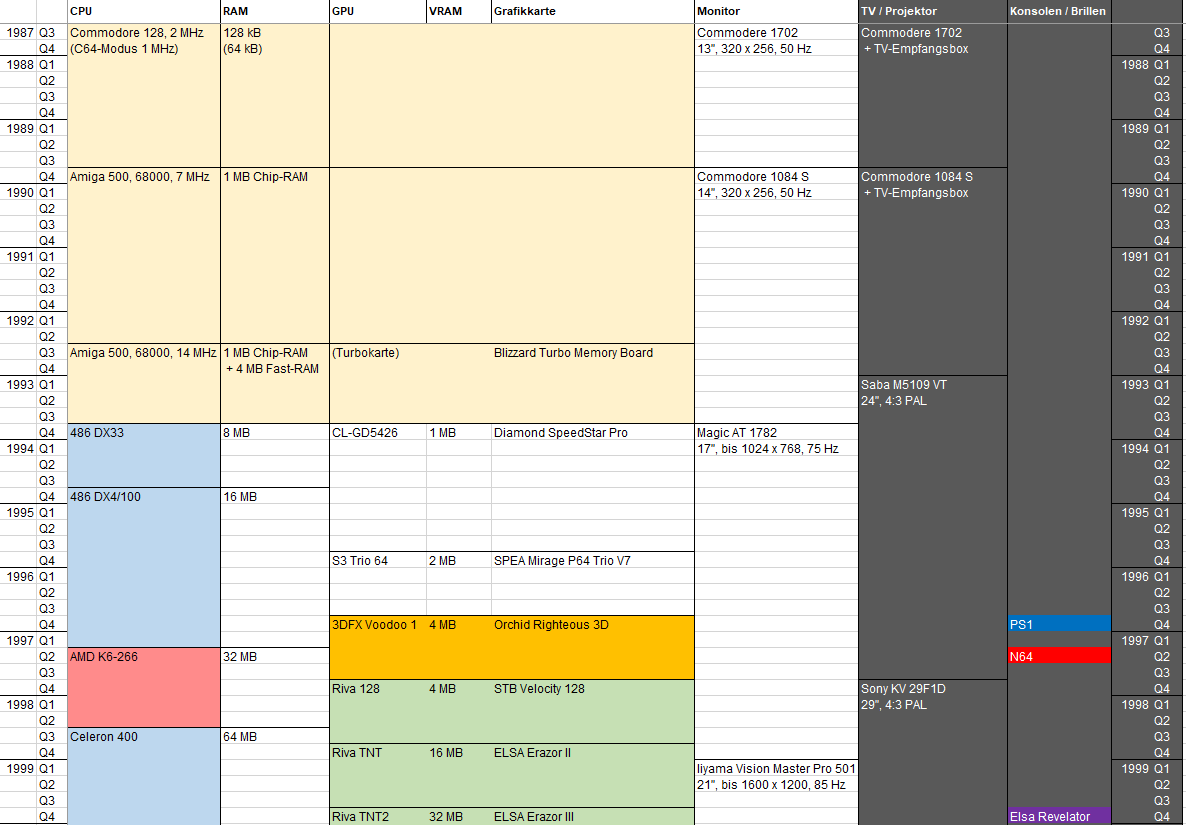Image resolution: width=1186 pixels, height=825 pixels.
Task: Click the Riva TNT2 cell
Action: 377,817
